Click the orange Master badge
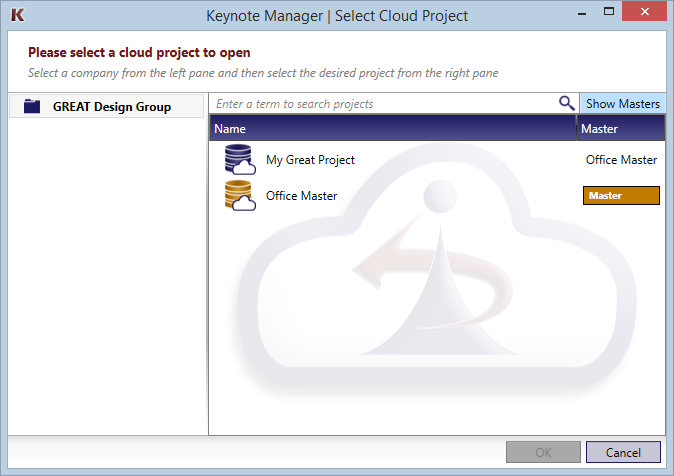Image resolution: width=674 pixels, height=476 pixels. [621, 196]
